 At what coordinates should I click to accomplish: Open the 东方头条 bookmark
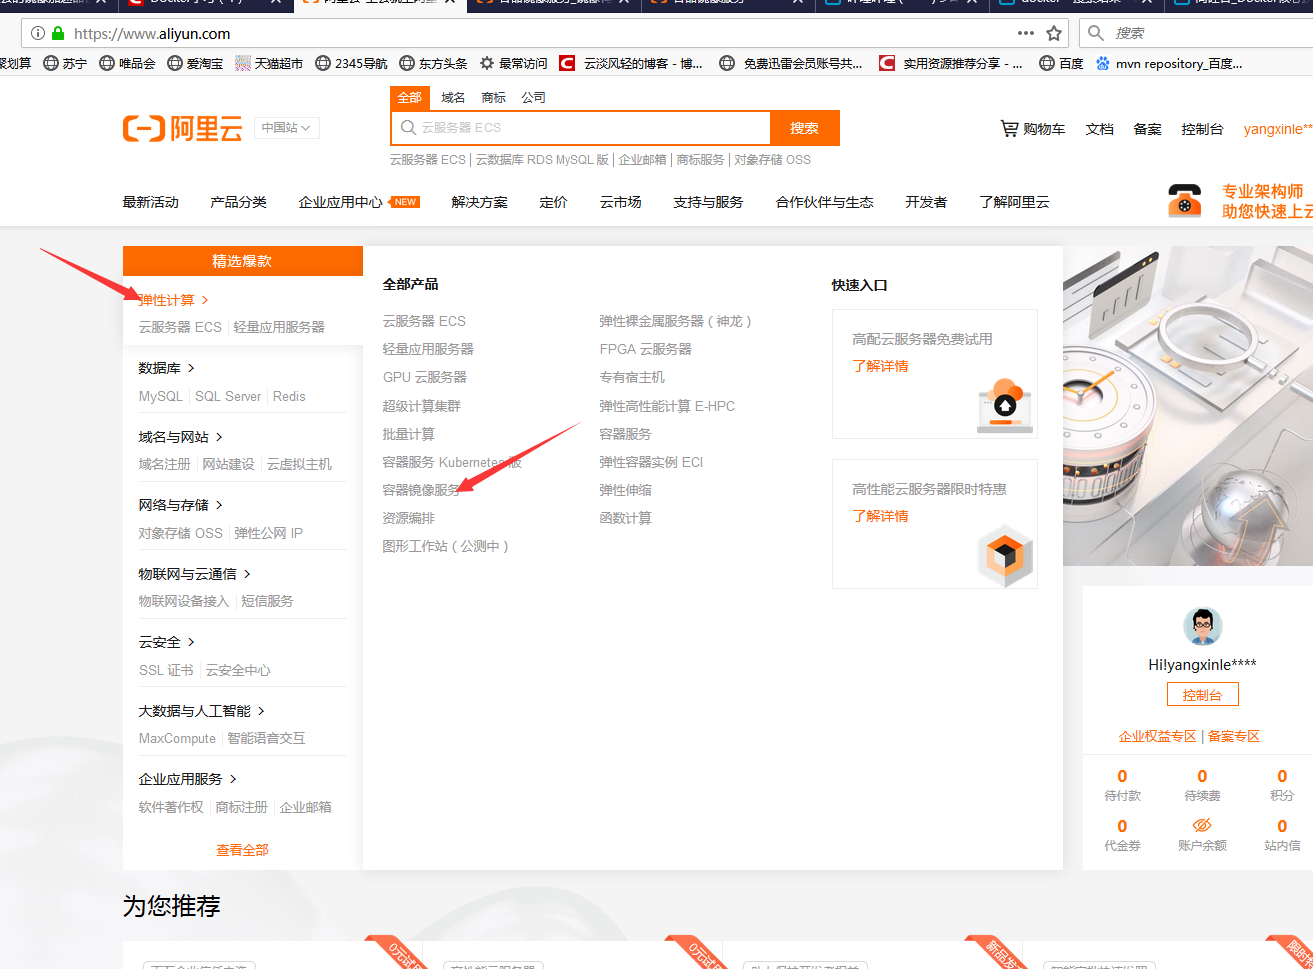433,63
